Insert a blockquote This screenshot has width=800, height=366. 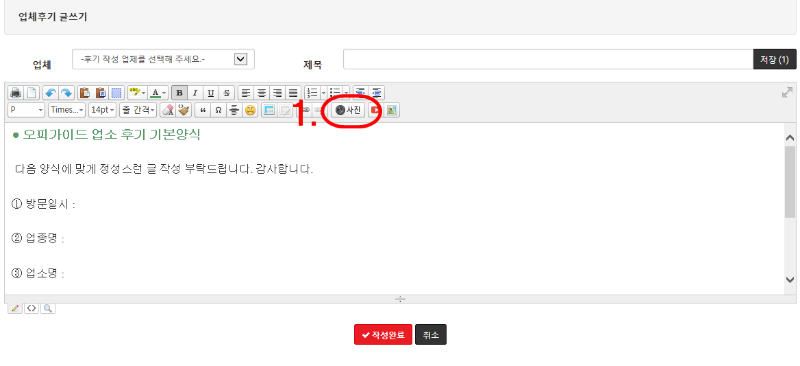pos(203,110)
